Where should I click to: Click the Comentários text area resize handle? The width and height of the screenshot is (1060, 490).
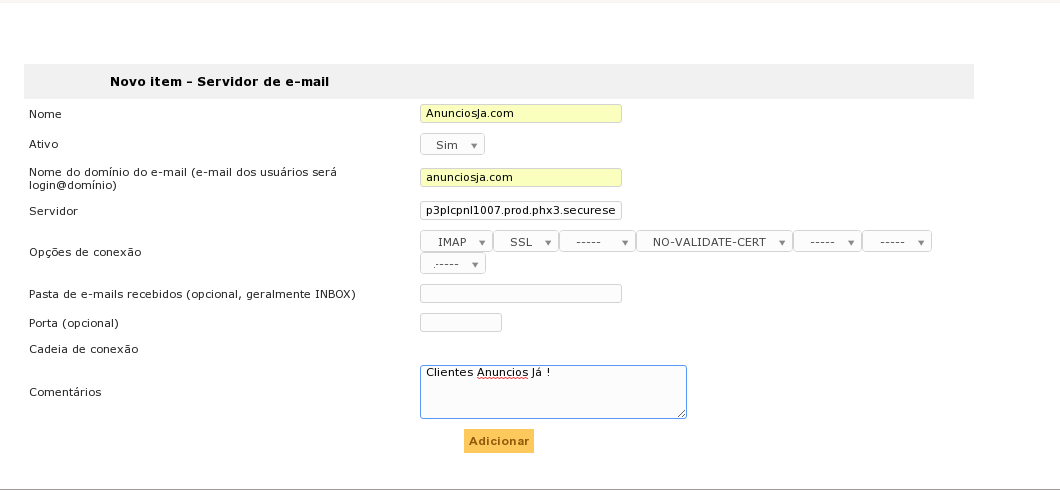pyautogui.click(x=682, y=413)
